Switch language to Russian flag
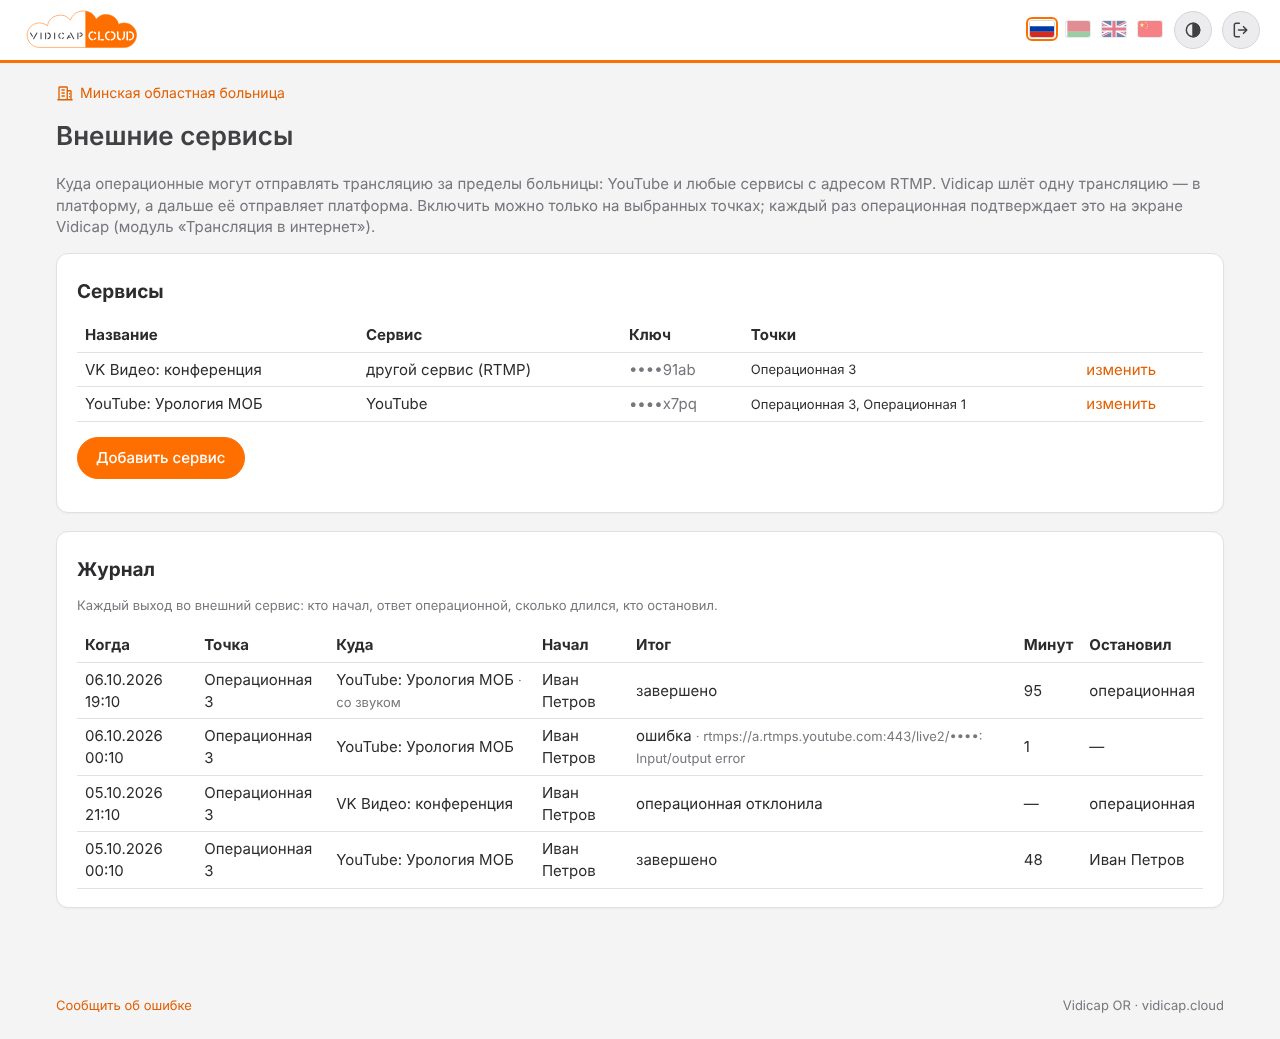 coord(1042,29)
